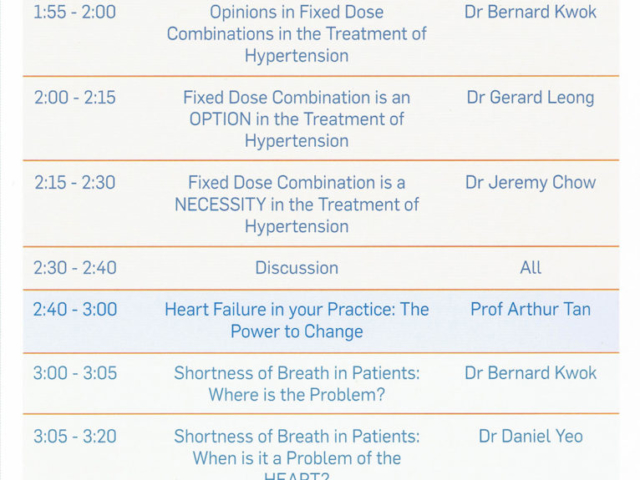The width and height of the screenshot is (640, 480).
Task: Click the 2:15 - 2:30 time entry
Action: pyautogui.click(x=75, y=183)
